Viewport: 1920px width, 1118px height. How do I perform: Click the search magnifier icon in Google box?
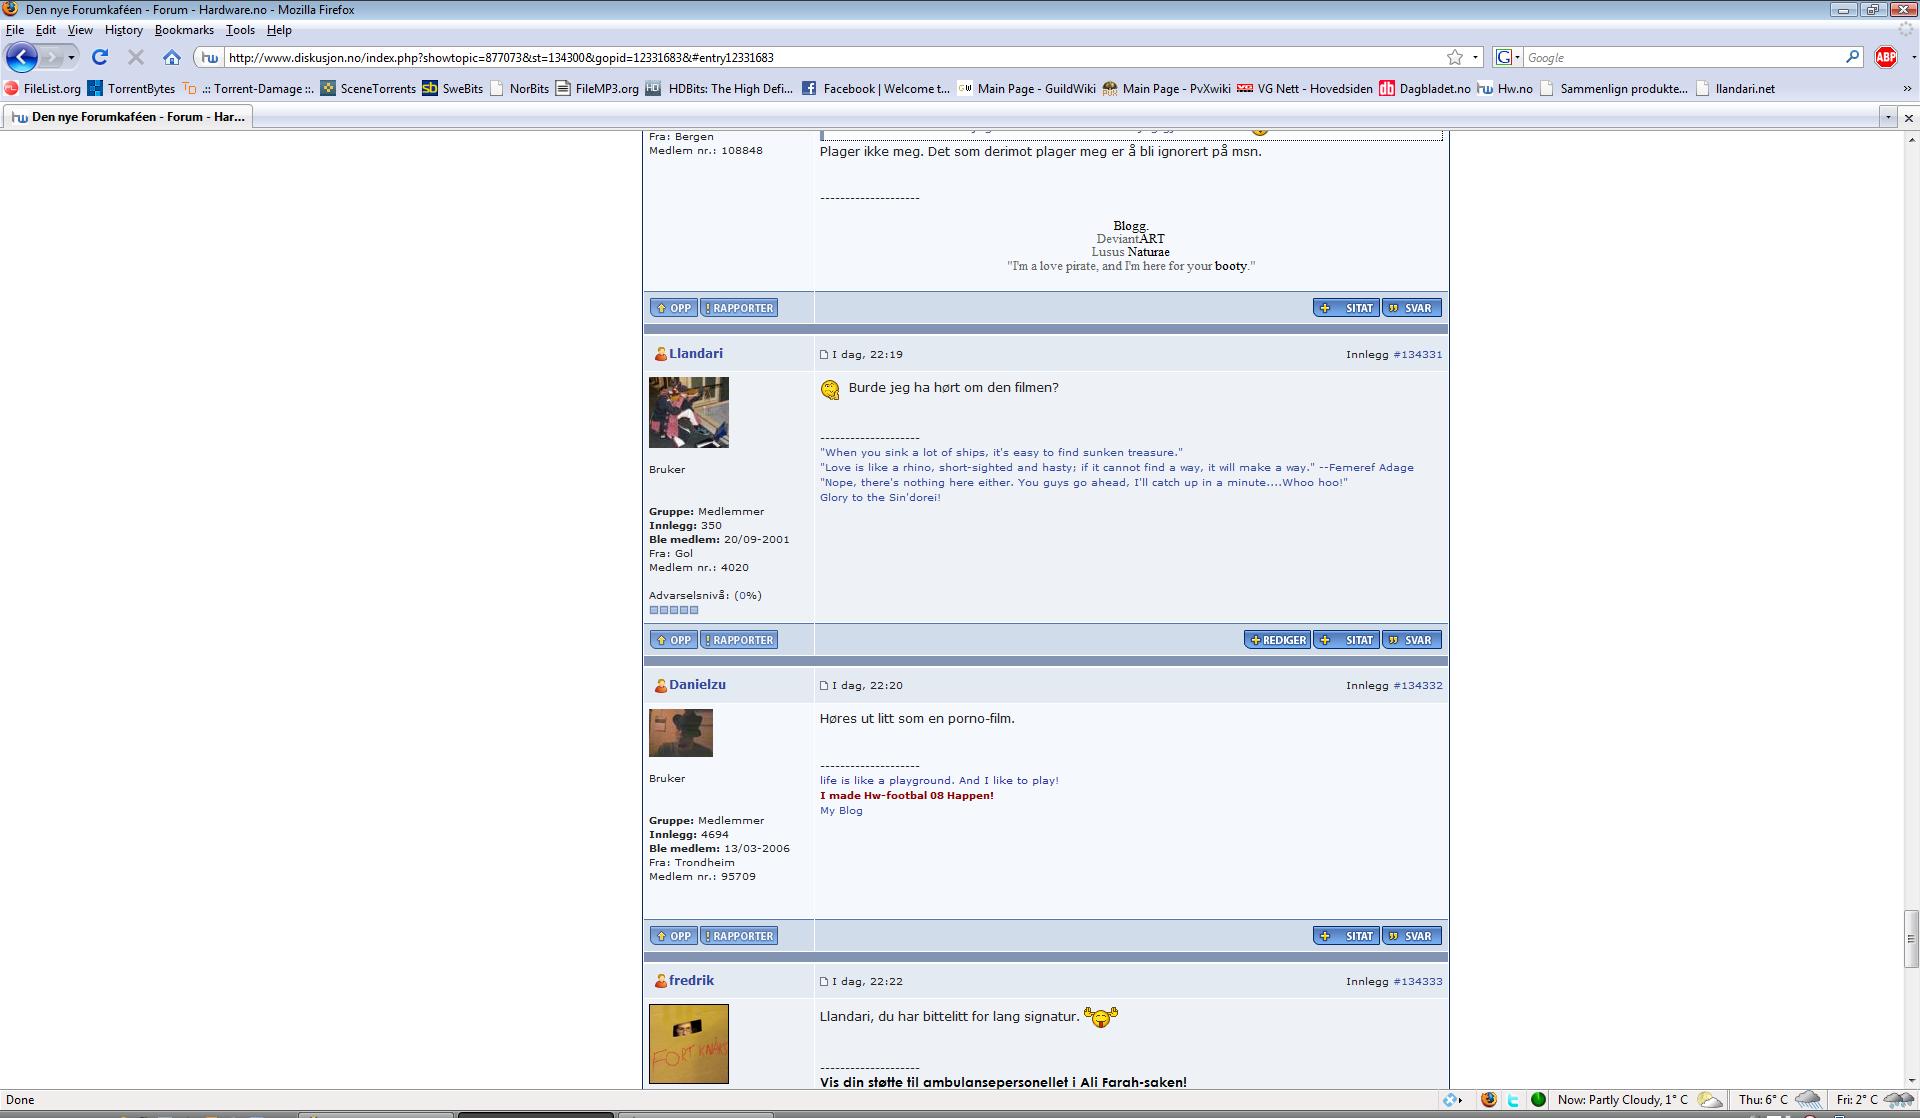[x=1852, y=57]
